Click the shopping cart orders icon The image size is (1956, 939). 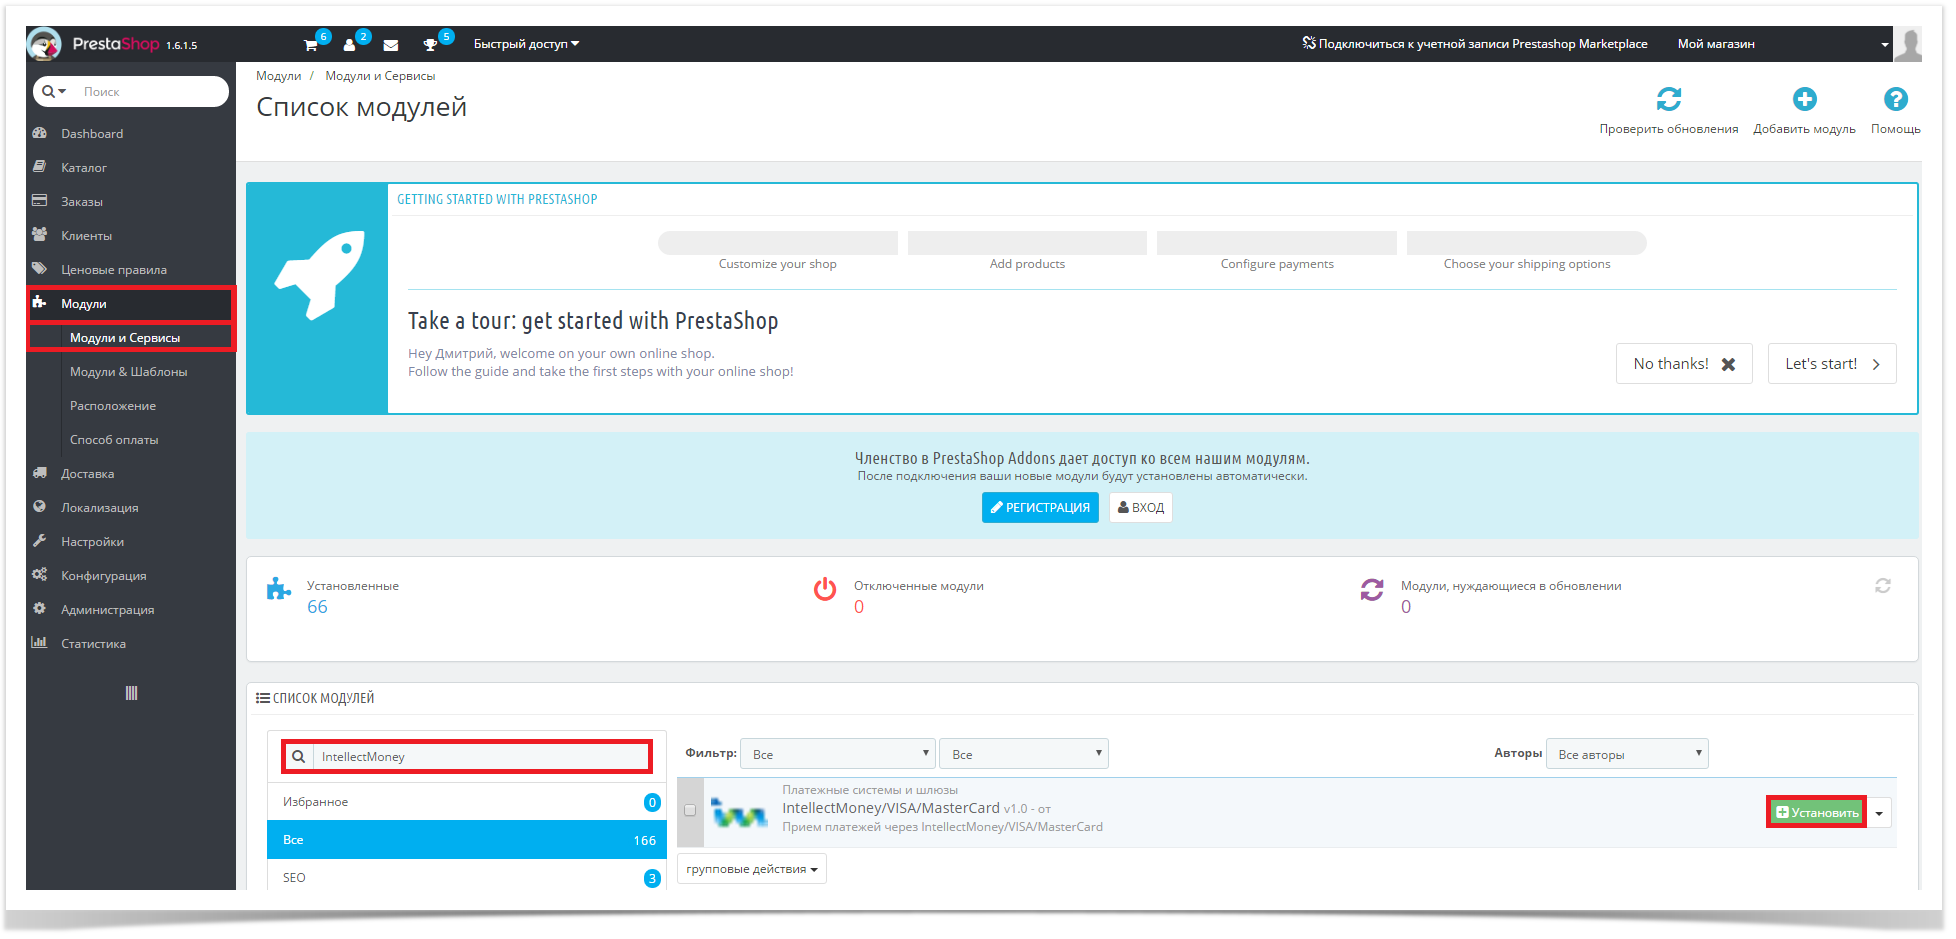click(311, 45)
